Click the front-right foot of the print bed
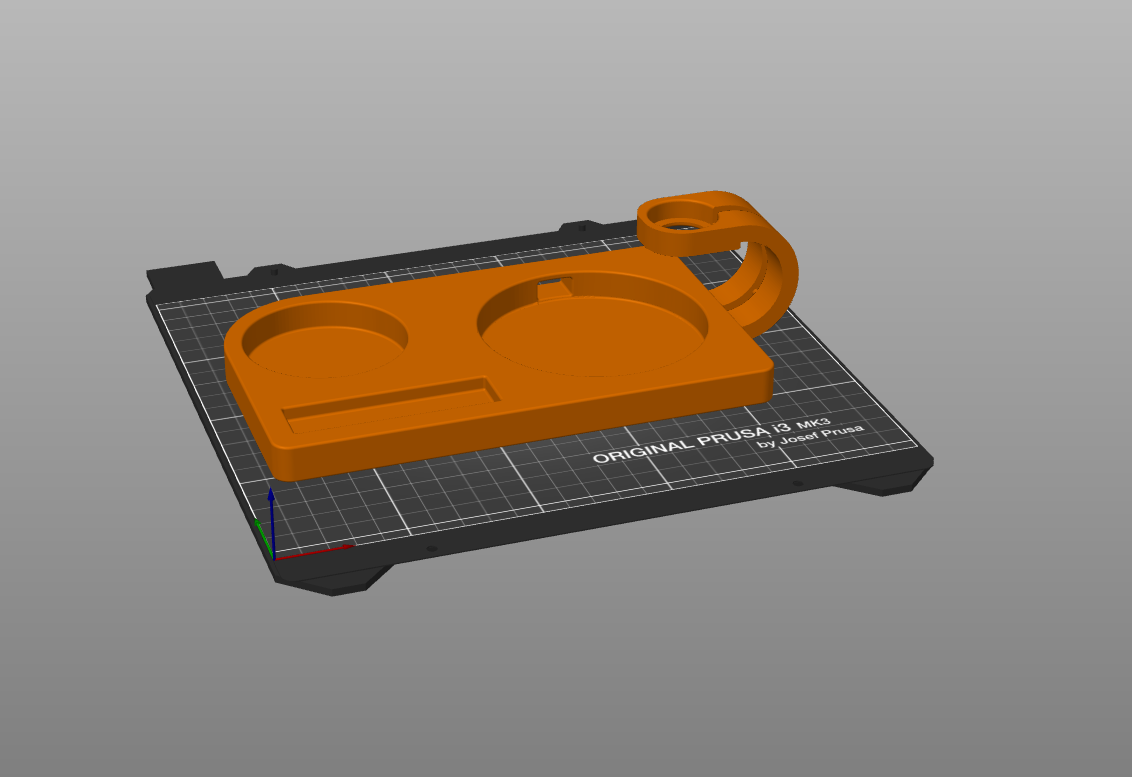Image resolution: width=1132 pixels, height=777 pixels. pos(882,482)
